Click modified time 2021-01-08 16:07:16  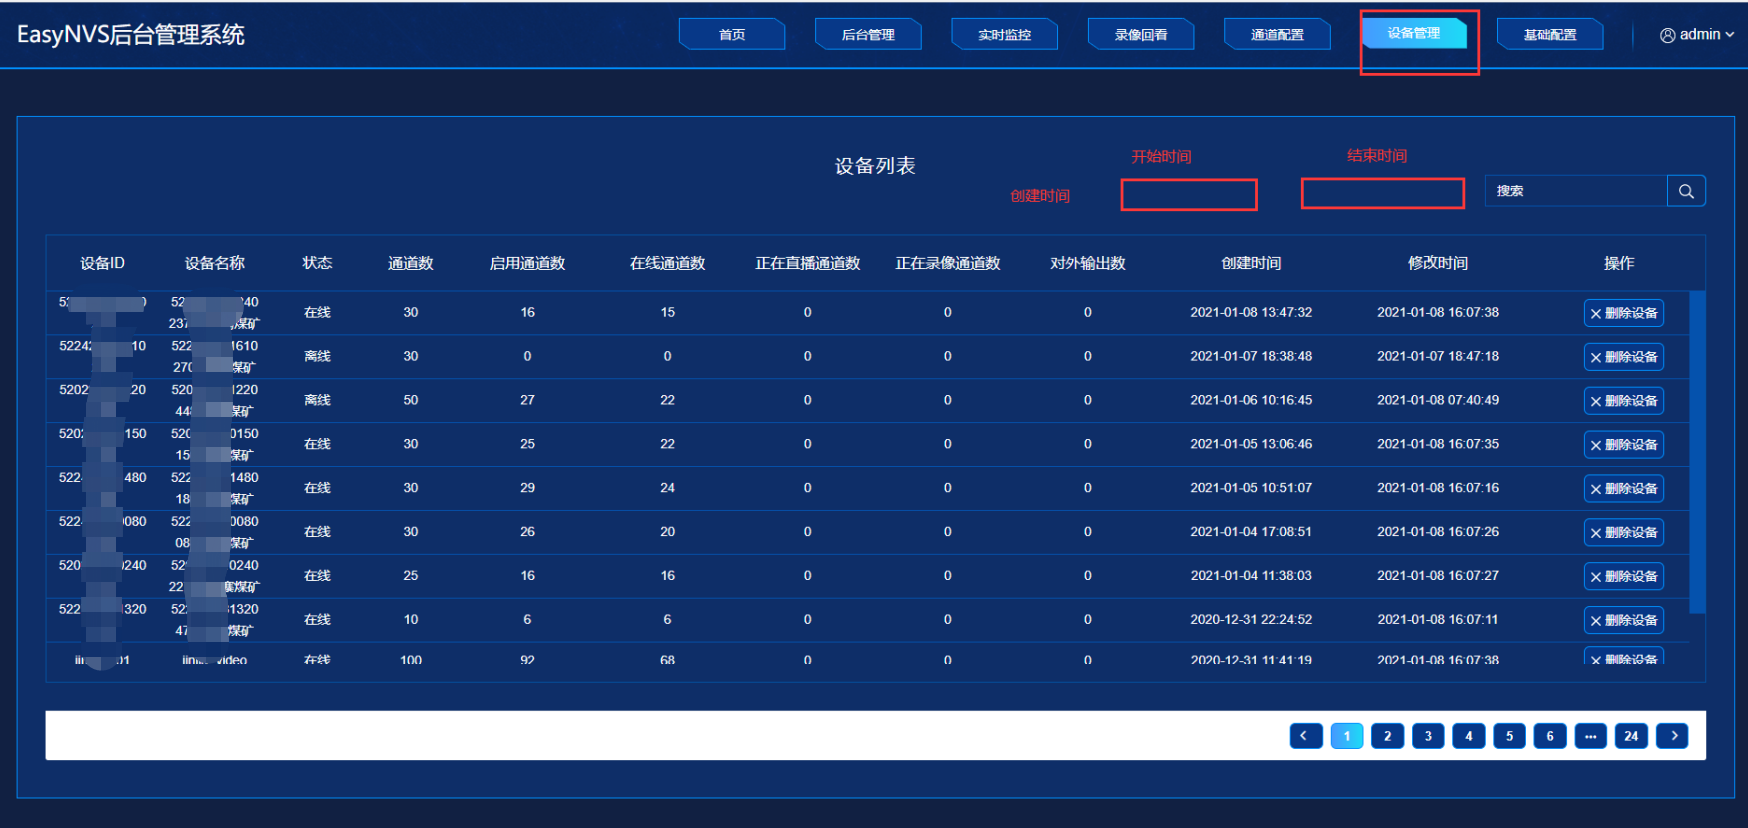tap(1438, 488)
